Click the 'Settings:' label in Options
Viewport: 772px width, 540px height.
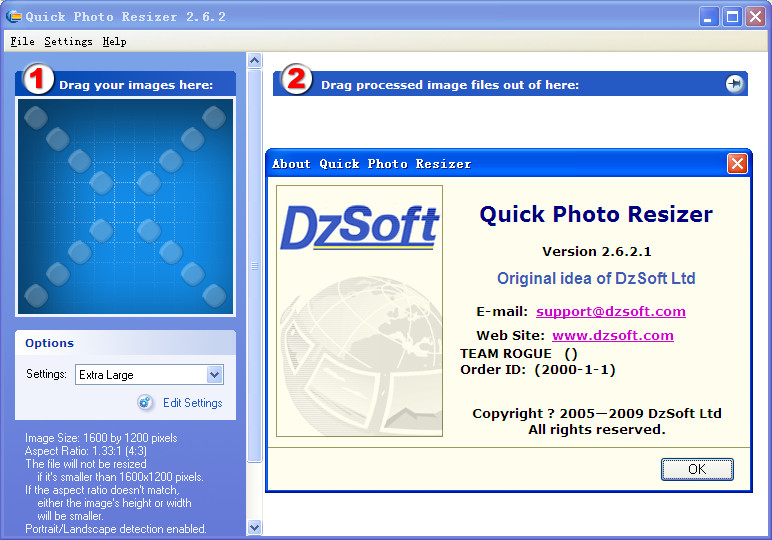(x=46, y=374)
